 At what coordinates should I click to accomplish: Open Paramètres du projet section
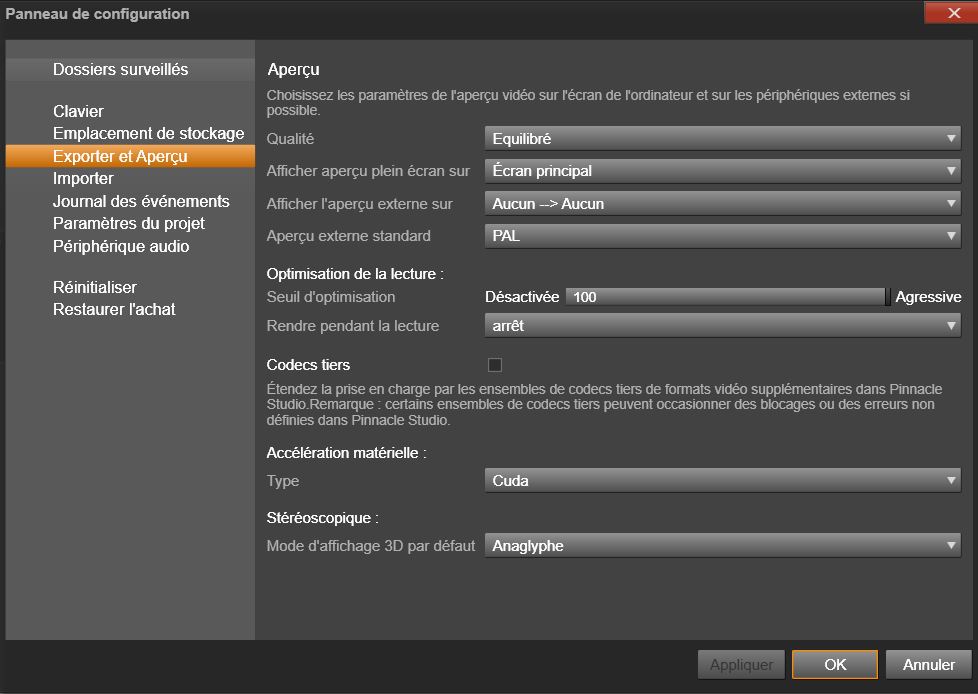128,223
